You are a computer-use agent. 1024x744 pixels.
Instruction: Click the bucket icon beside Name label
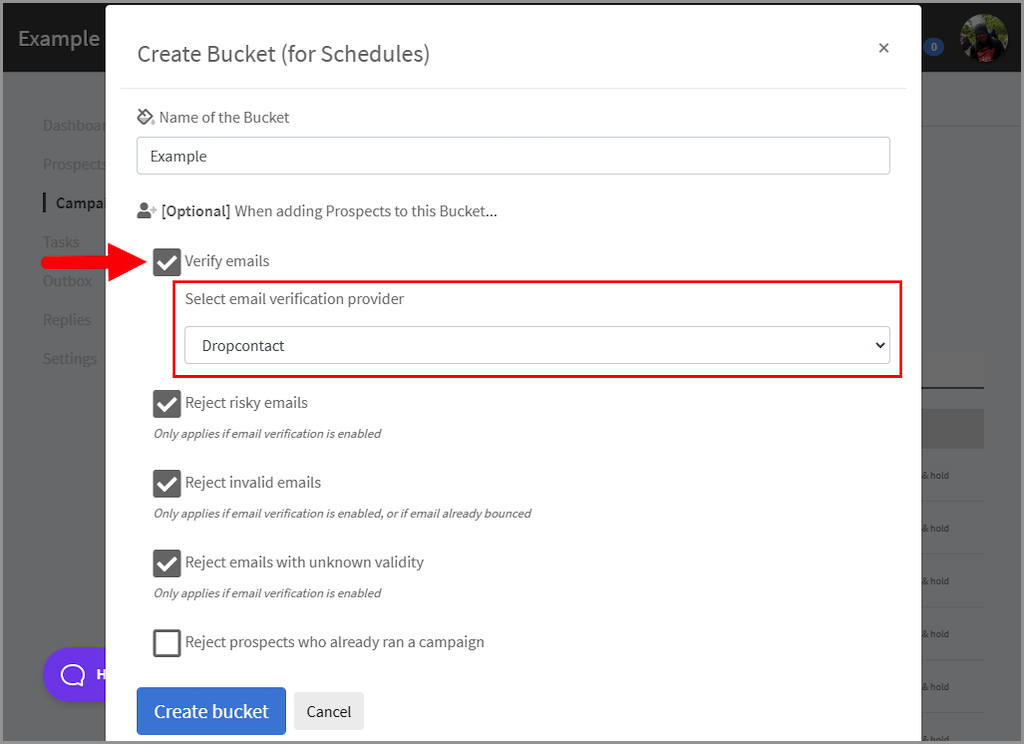tap(146, 117)
